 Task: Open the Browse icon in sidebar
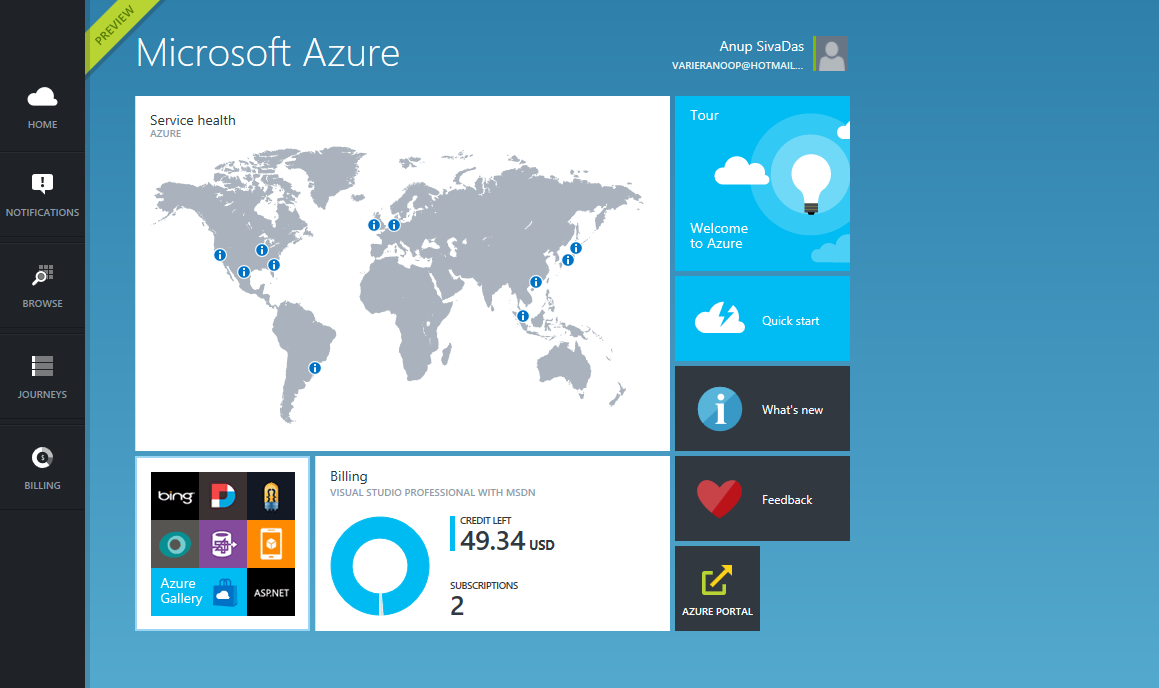42,276
